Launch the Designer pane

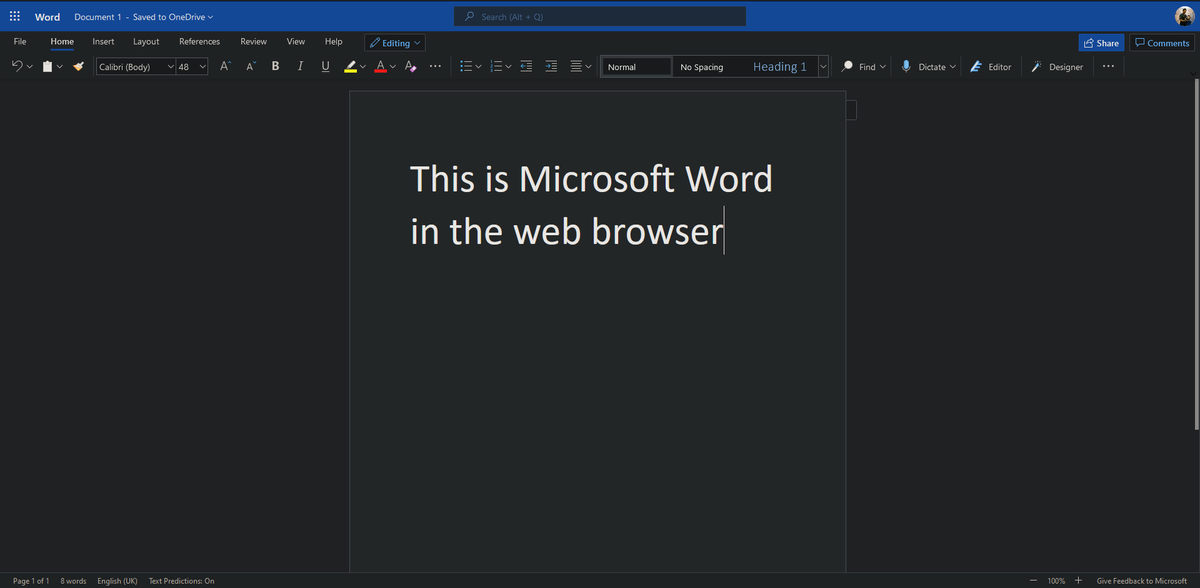pos(1056,66)
